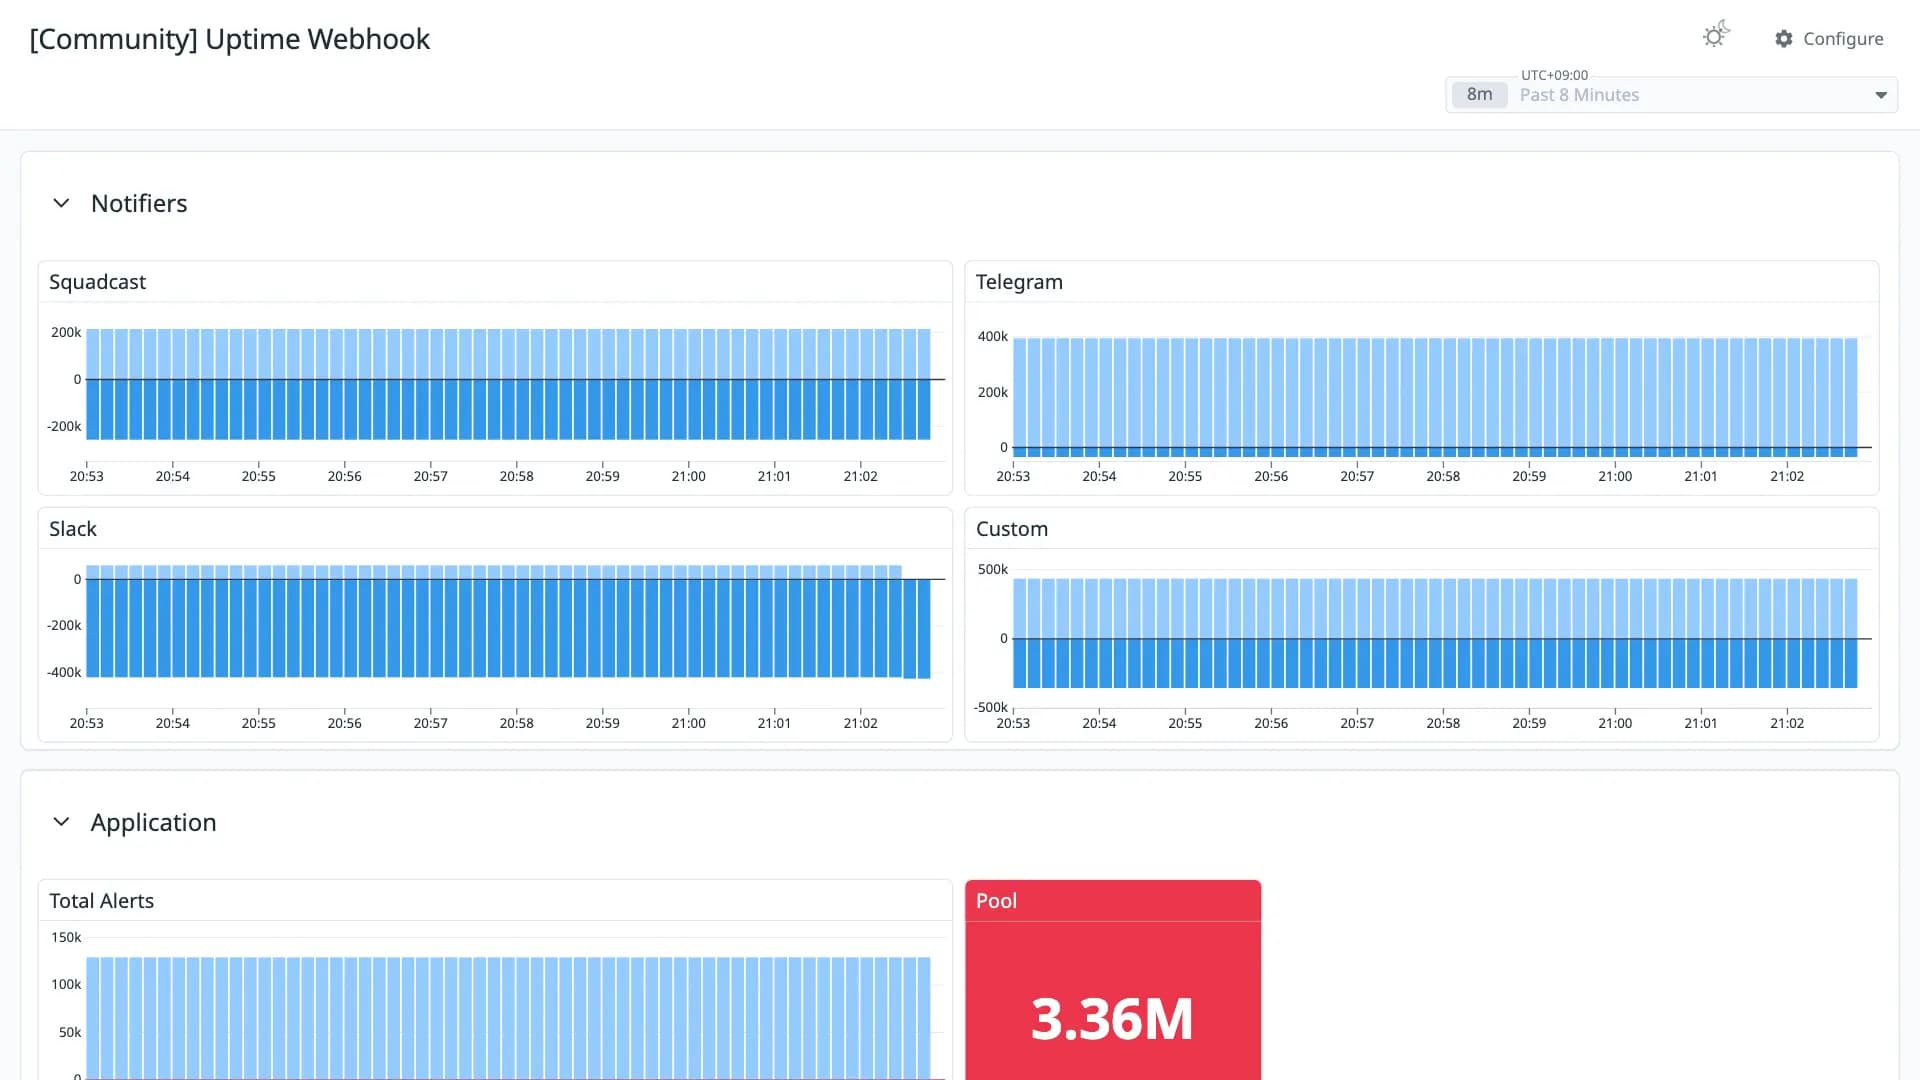Click the 21:02 tick on Custom chart
This screenshot has width=1920, height=1080.
point(1787,723)
